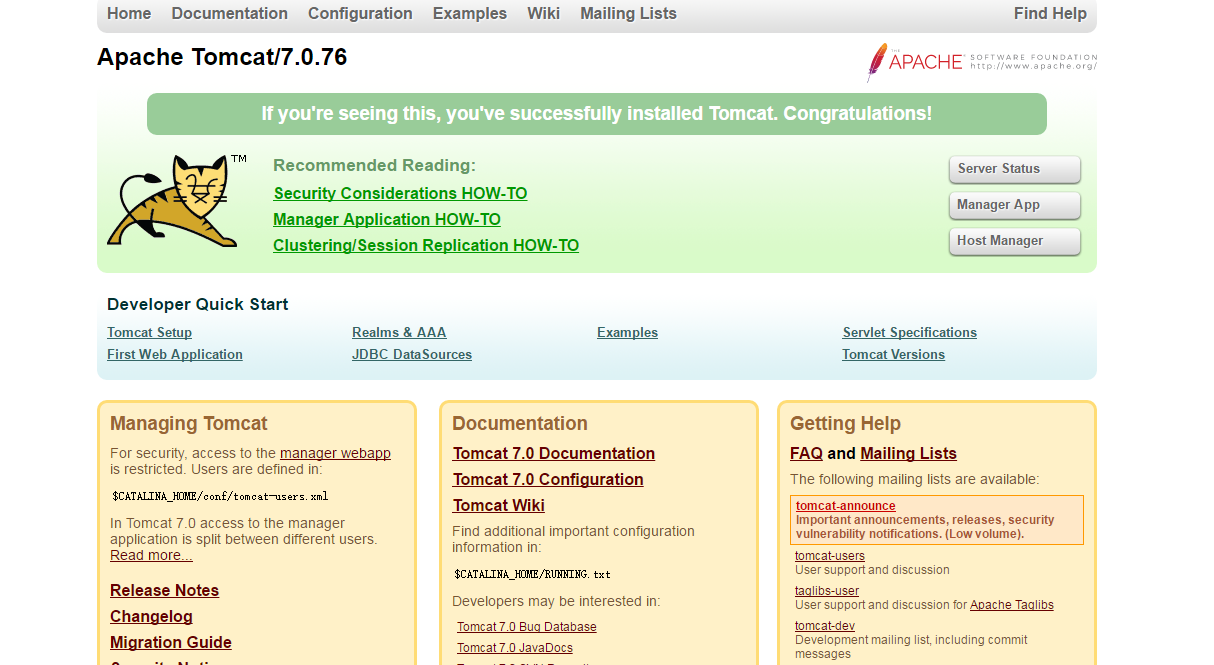Open the Manager App button
The image size is (1214, 665).
1015,205
